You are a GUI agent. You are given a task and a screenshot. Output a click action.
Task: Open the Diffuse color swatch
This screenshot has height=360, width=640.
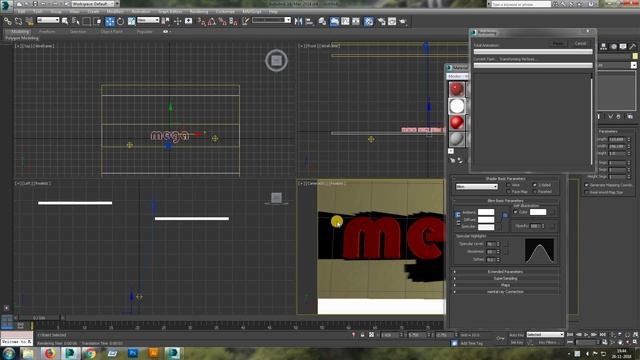[x=486, y=220]
